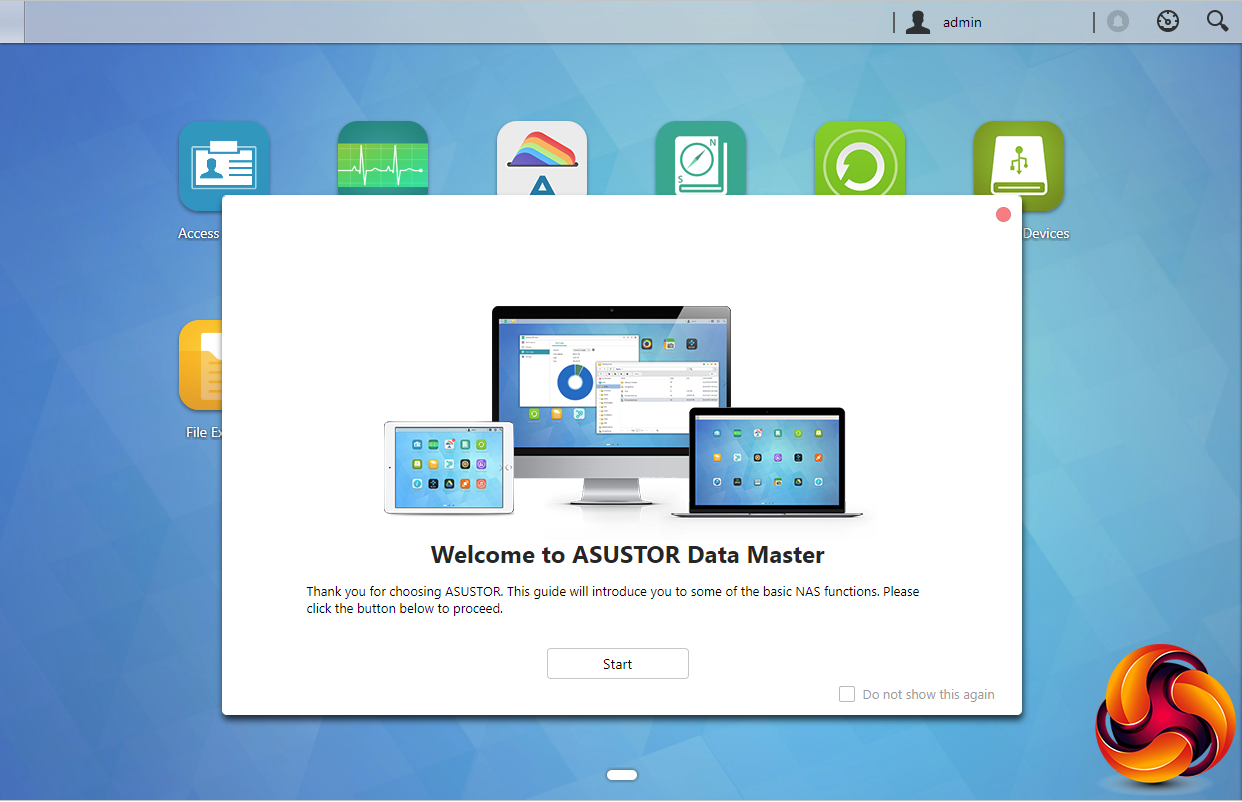Screen dimensions: 1242x802
Task: Click the desktop page indicator pill
Action: point(621,775)
